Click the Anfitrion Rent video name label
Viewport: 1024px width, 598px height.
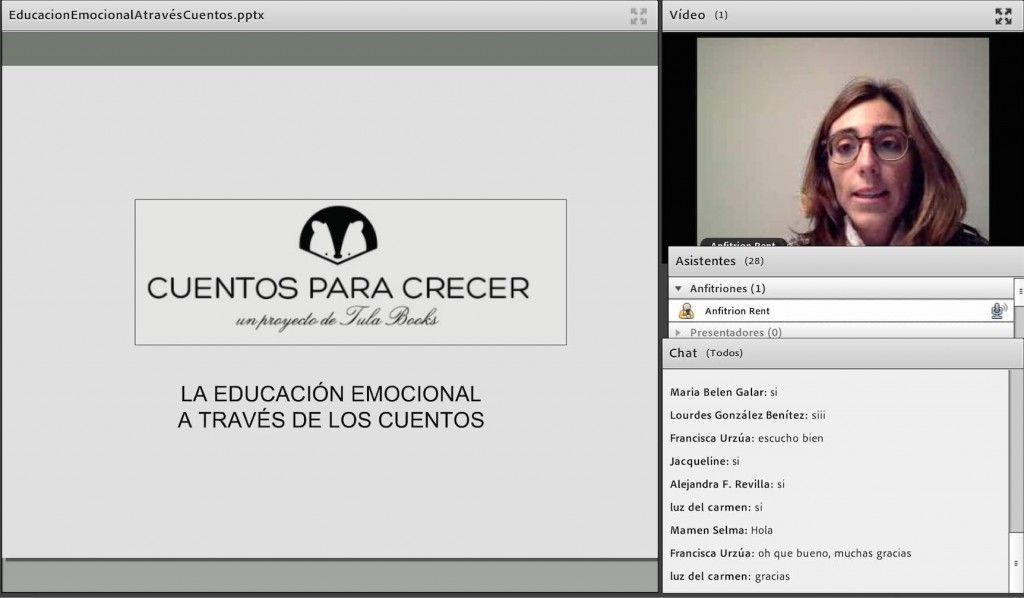click(743, 243)
